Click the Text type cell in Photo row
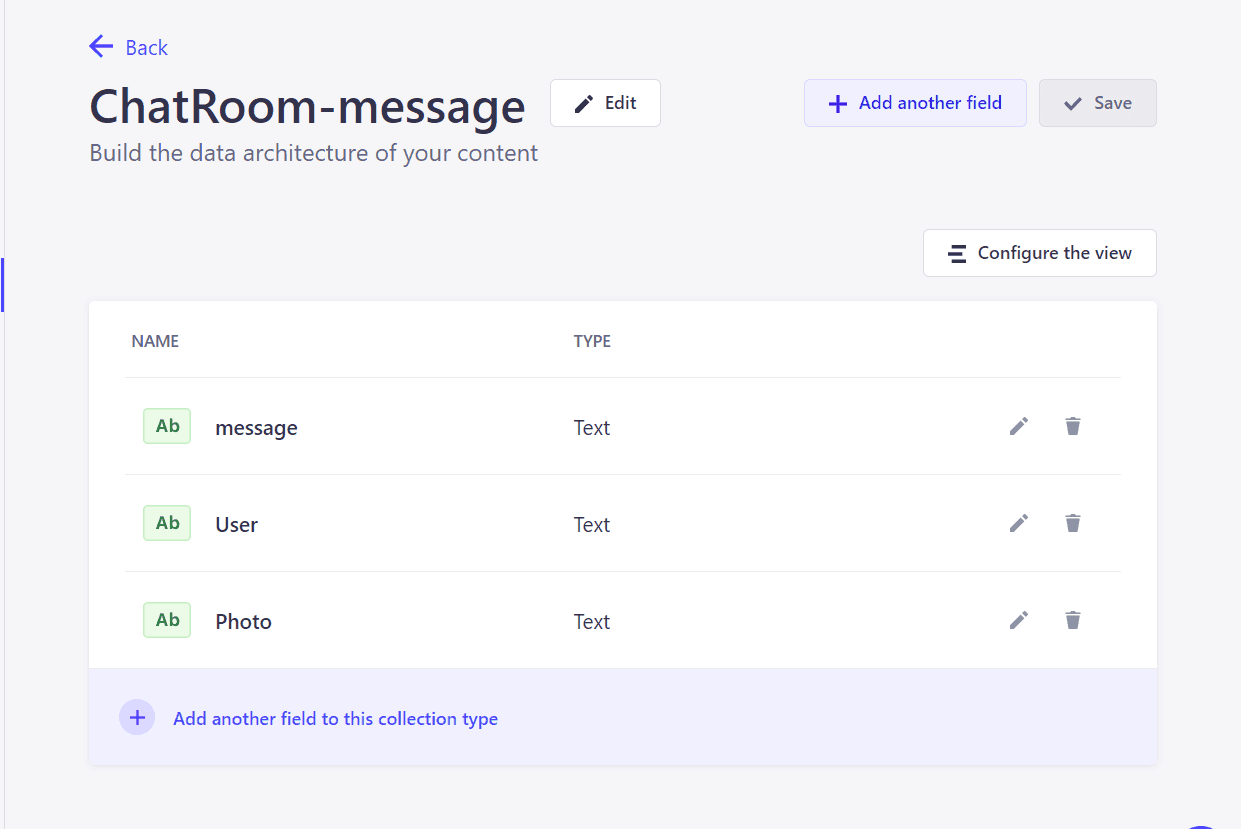The image size is (1241, 829). click(x=592, y=622)
